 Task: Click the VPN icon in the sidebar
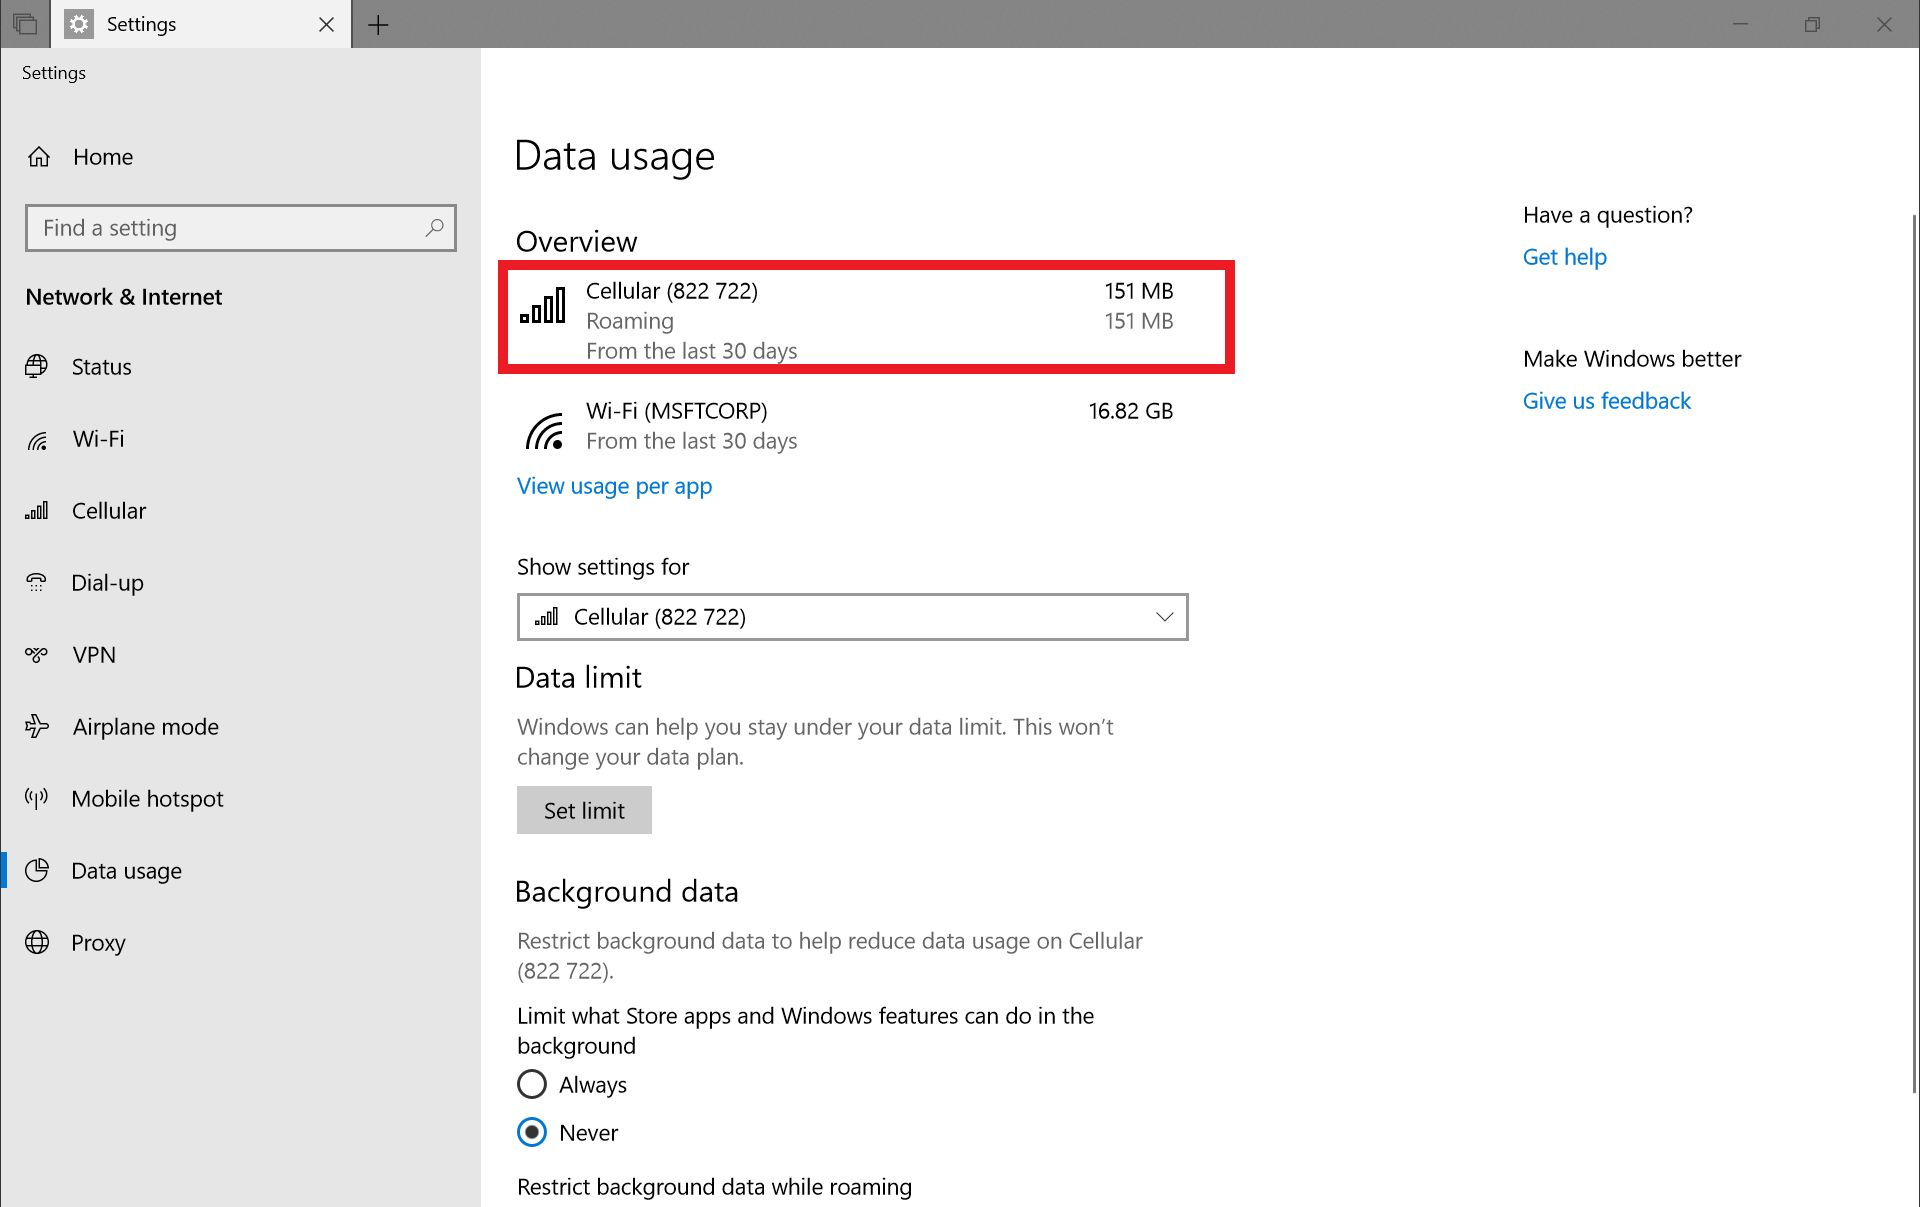[37, 654]
